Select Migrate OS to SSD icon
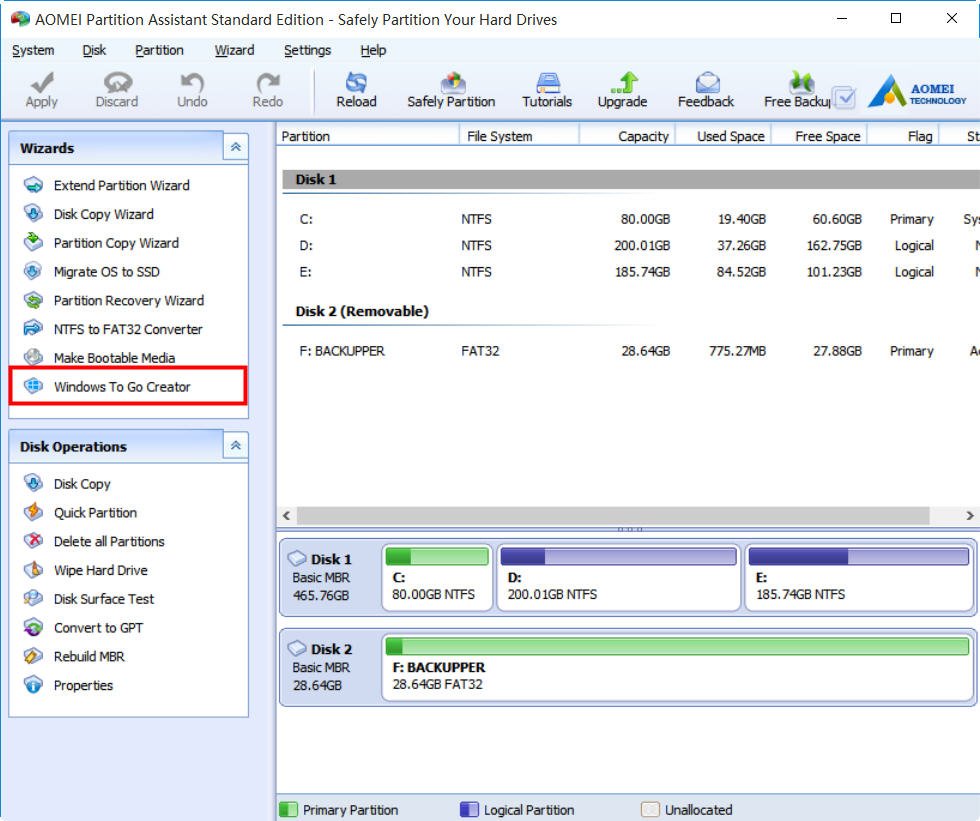980x821 pixels. (33, 271)
